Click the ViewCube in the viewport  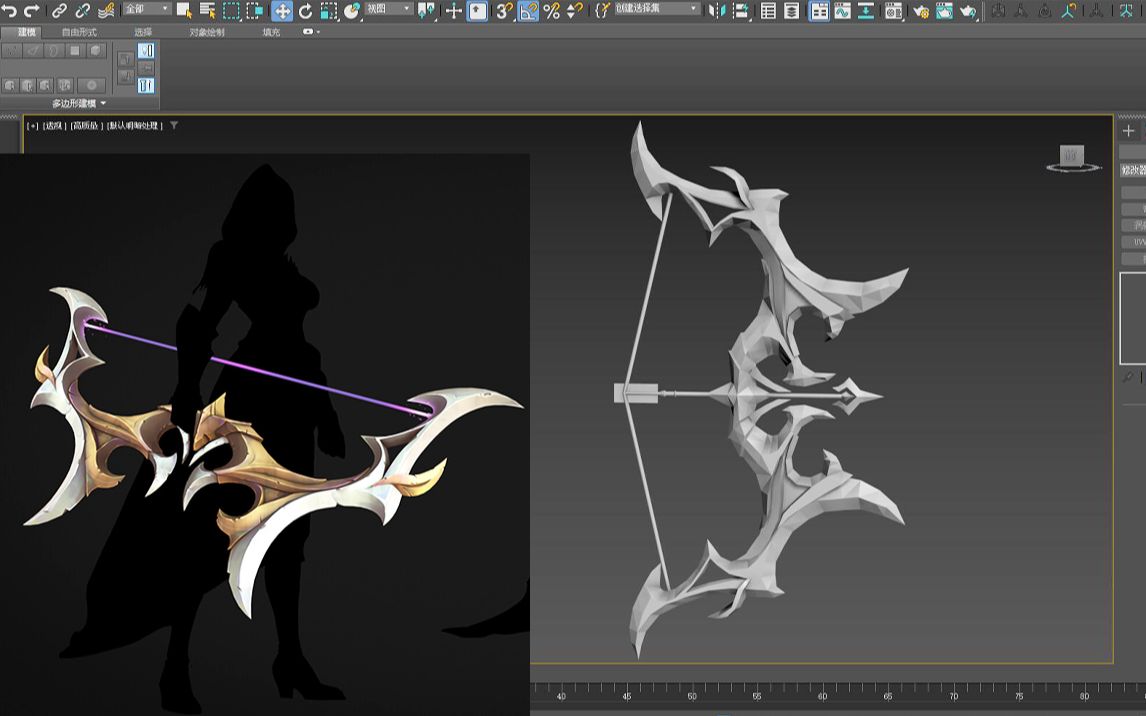point(1072,156)
